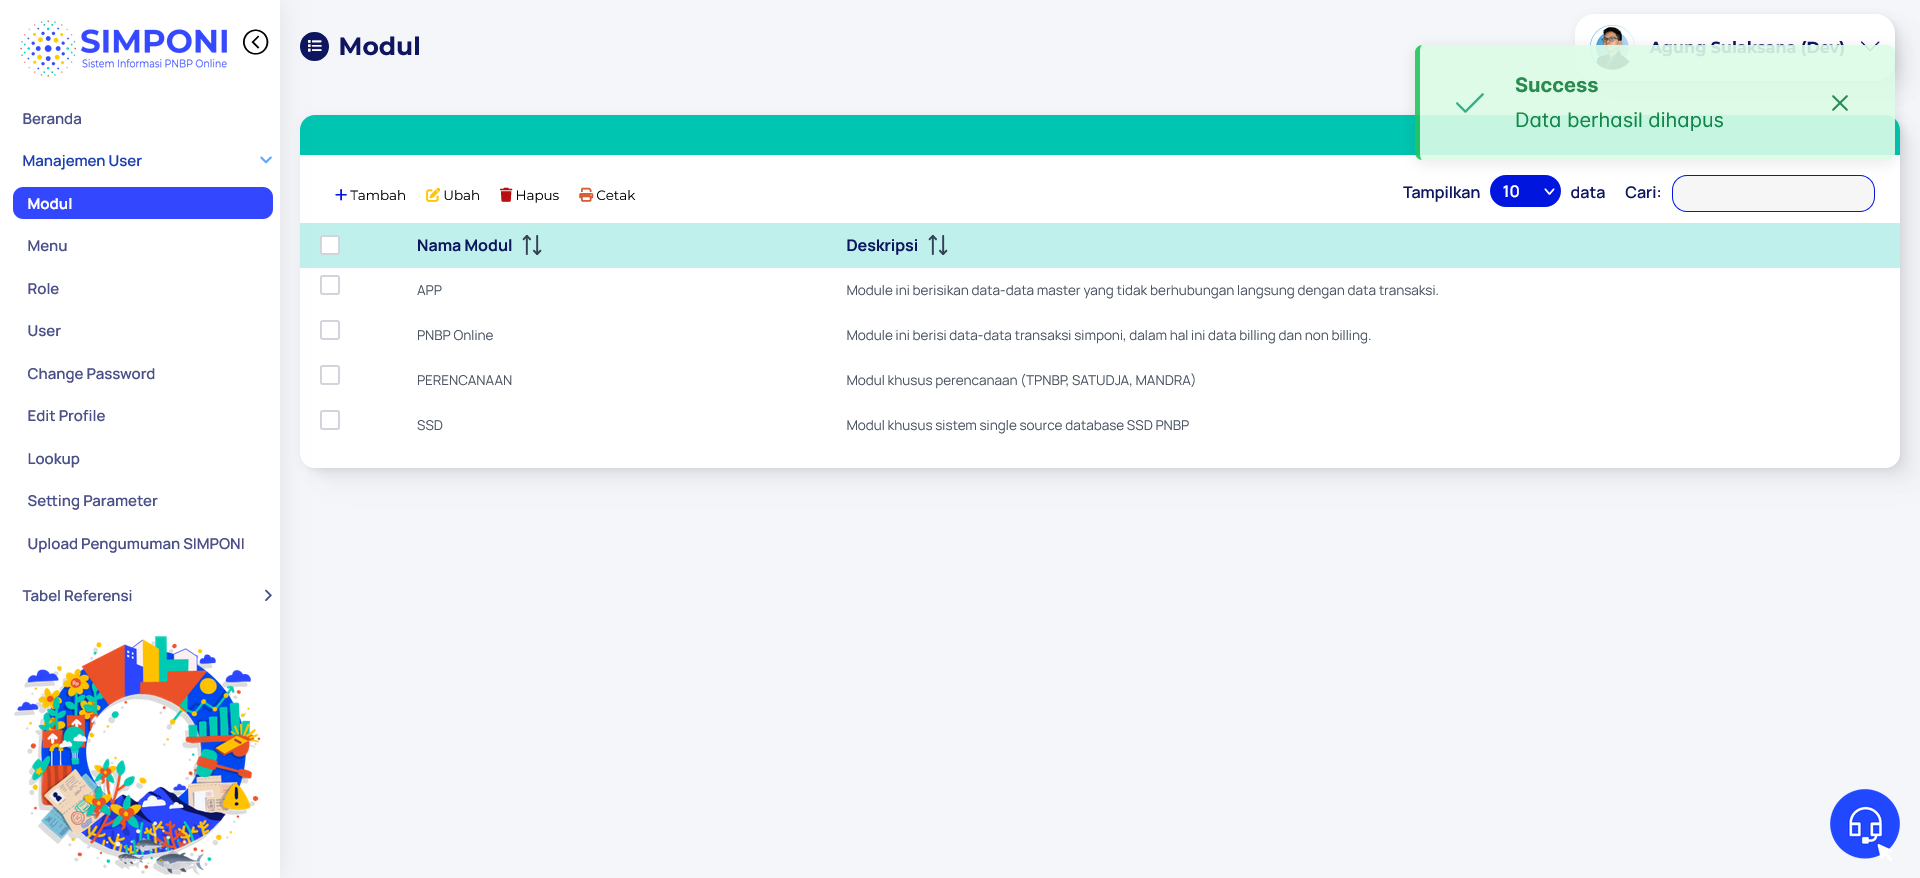Click the Modul page list icon
The image size is (1920, 878).
(x=314, y=46)
